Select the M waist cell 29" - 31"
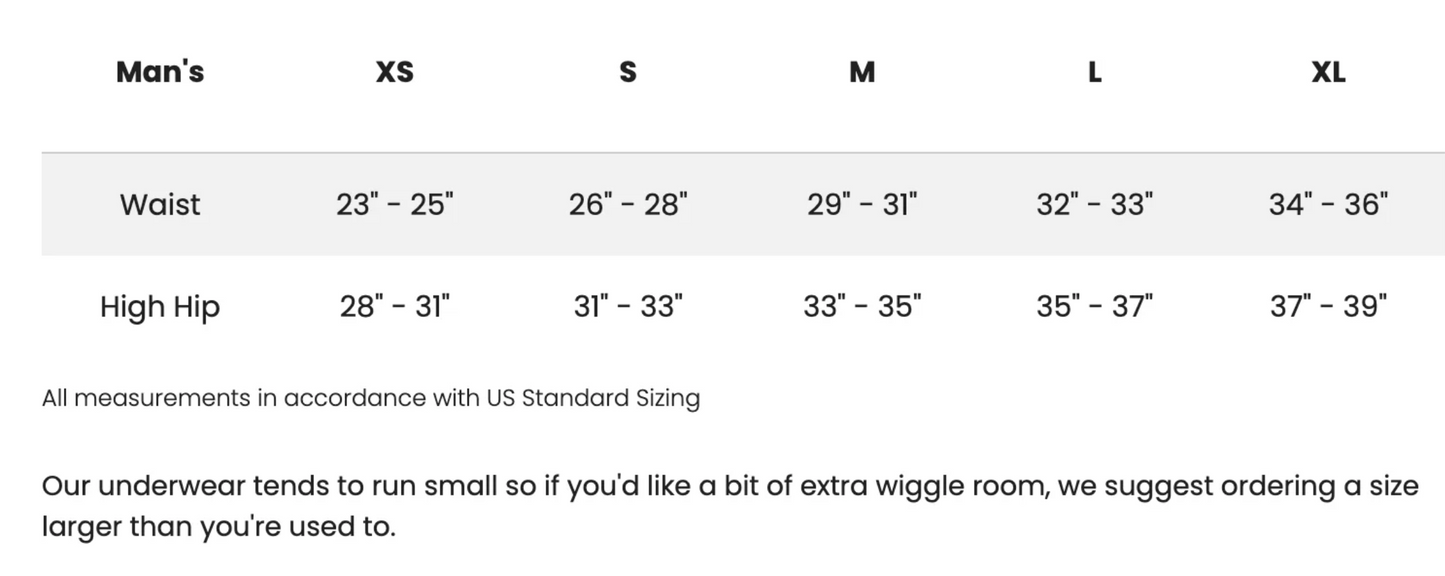1445x576 pixels. [x=862, y=204]
